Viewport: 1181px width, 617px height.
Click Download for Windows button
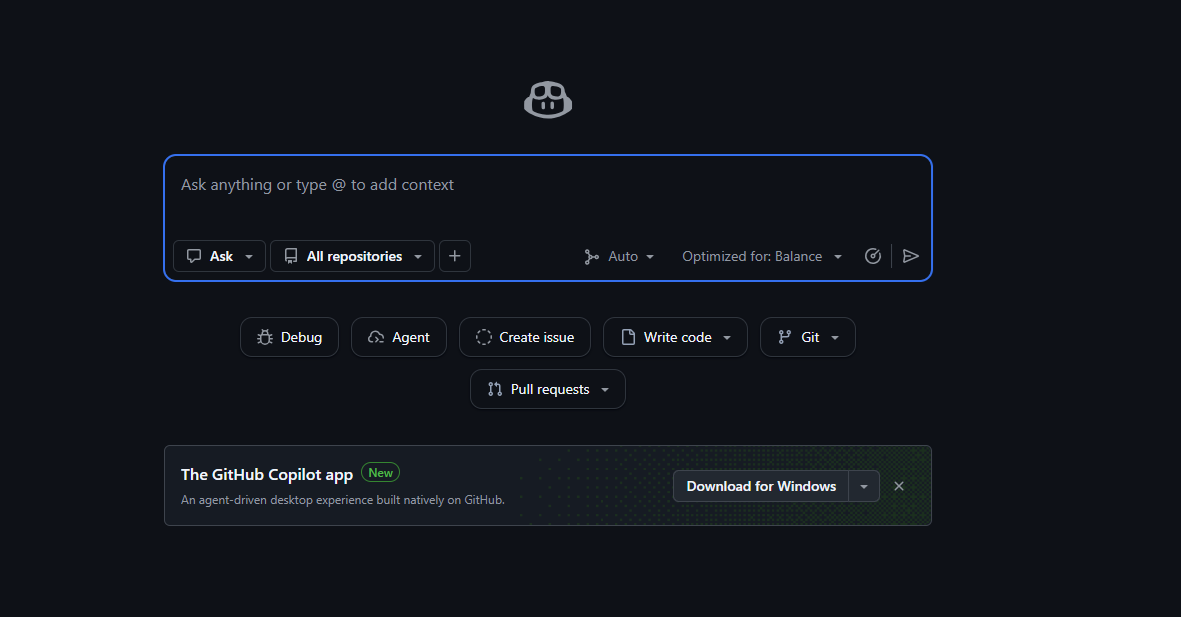tap(761, 486)
